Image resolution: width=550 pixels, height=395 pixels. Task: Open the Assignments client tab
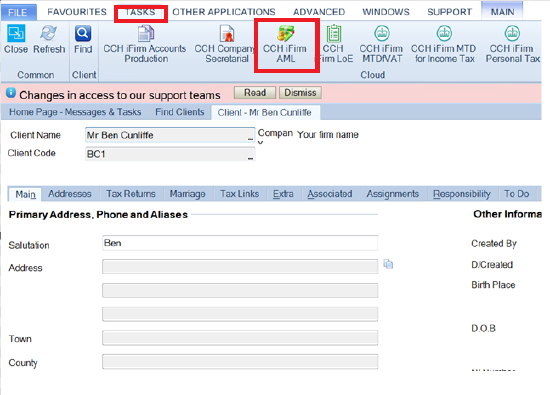[x=393, y=194]
